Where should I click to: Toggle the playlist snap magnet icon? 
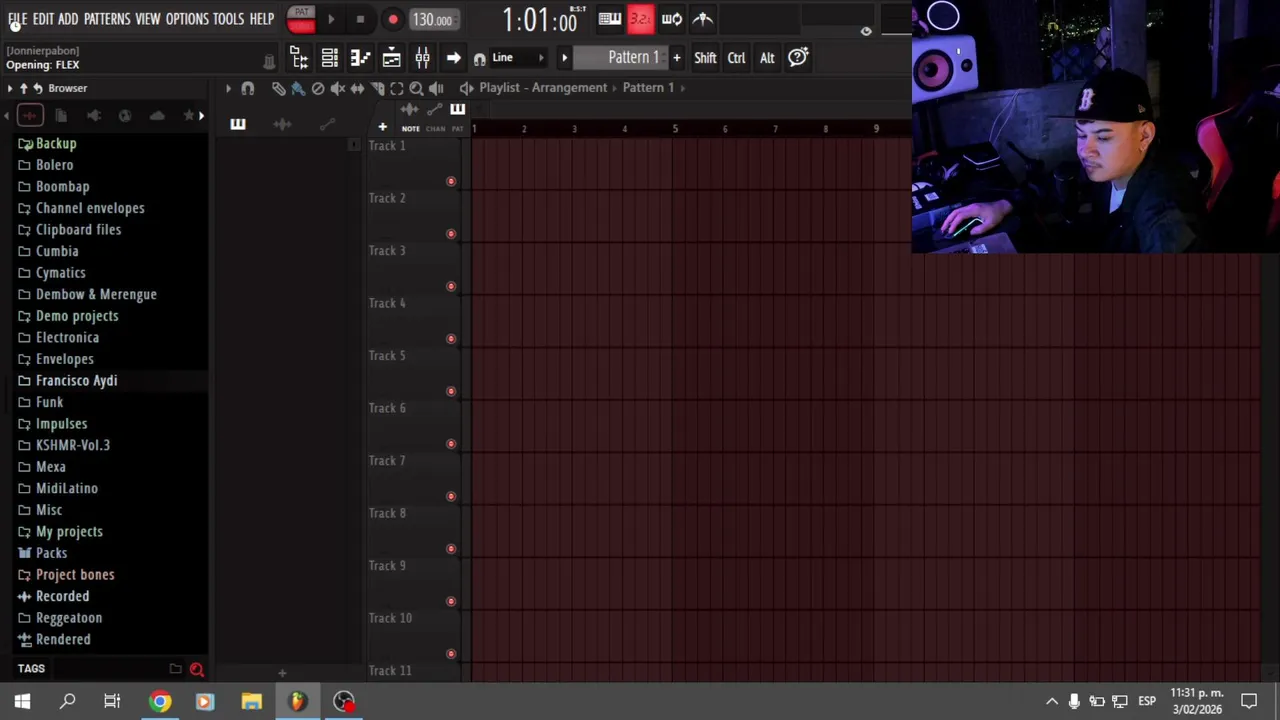pyautogui.click(x=248, y=88)
